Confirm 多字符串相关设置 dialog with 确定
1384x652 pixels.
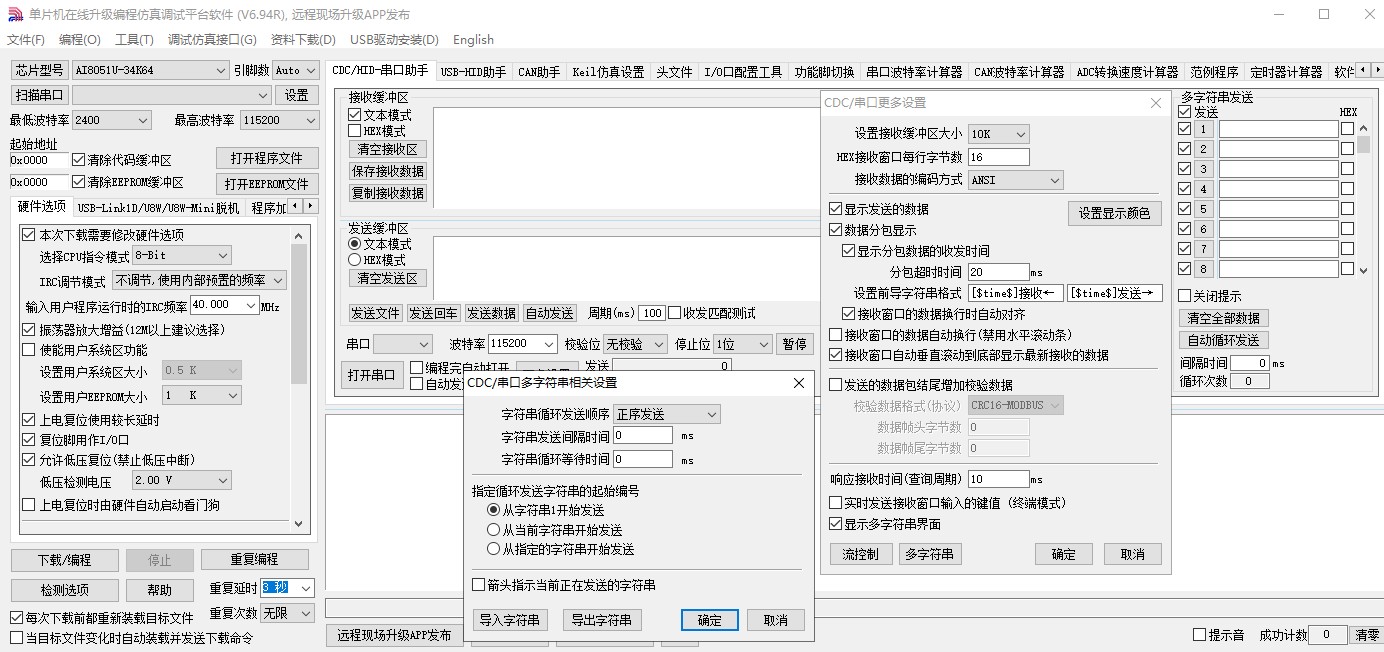tap(710, 620)
